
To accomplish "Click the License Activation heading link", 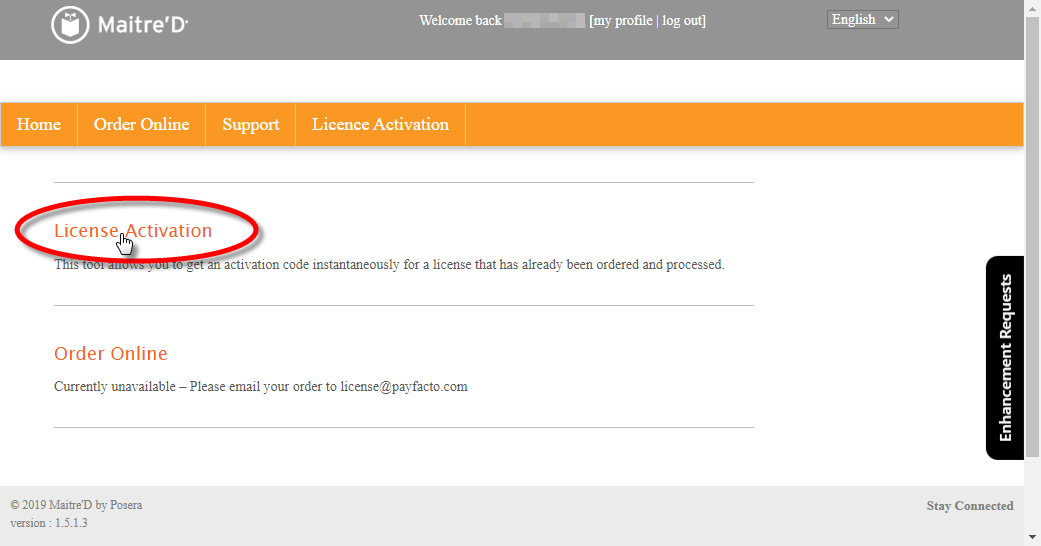I will coord(133,230).
